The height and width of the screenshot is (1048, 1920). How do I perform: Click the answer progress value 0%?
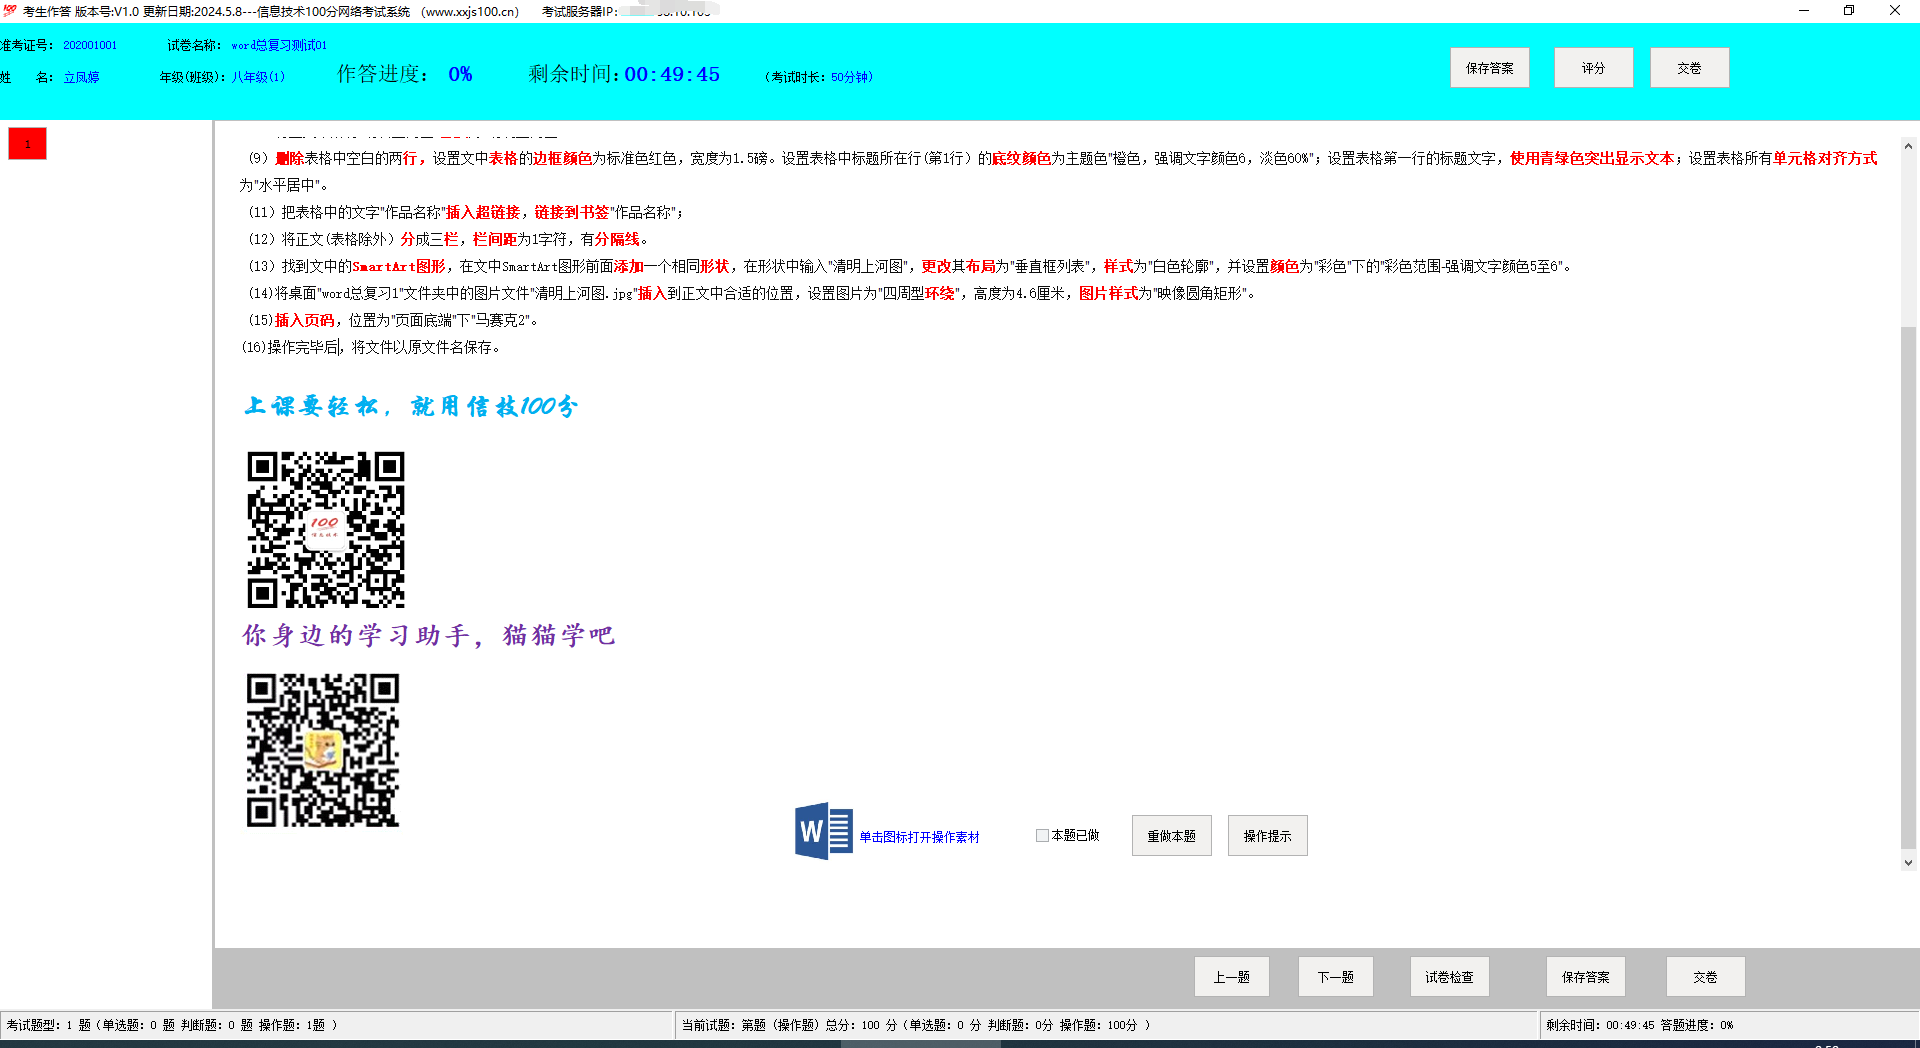[460, 74]
